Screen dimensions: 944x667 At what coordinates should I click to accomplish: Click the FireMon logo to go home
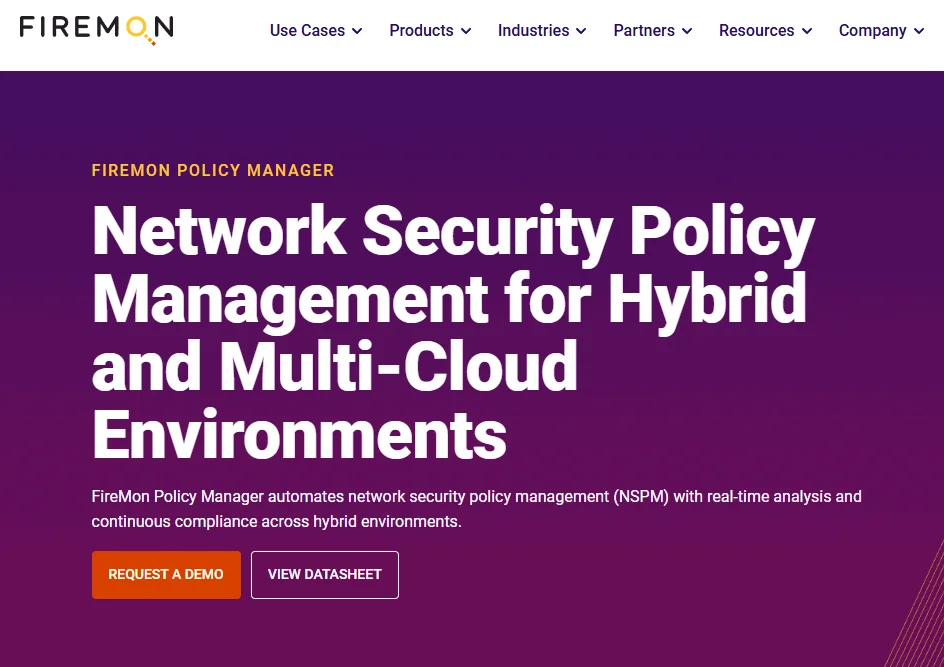pyautogui.click(x=96, y=29)
